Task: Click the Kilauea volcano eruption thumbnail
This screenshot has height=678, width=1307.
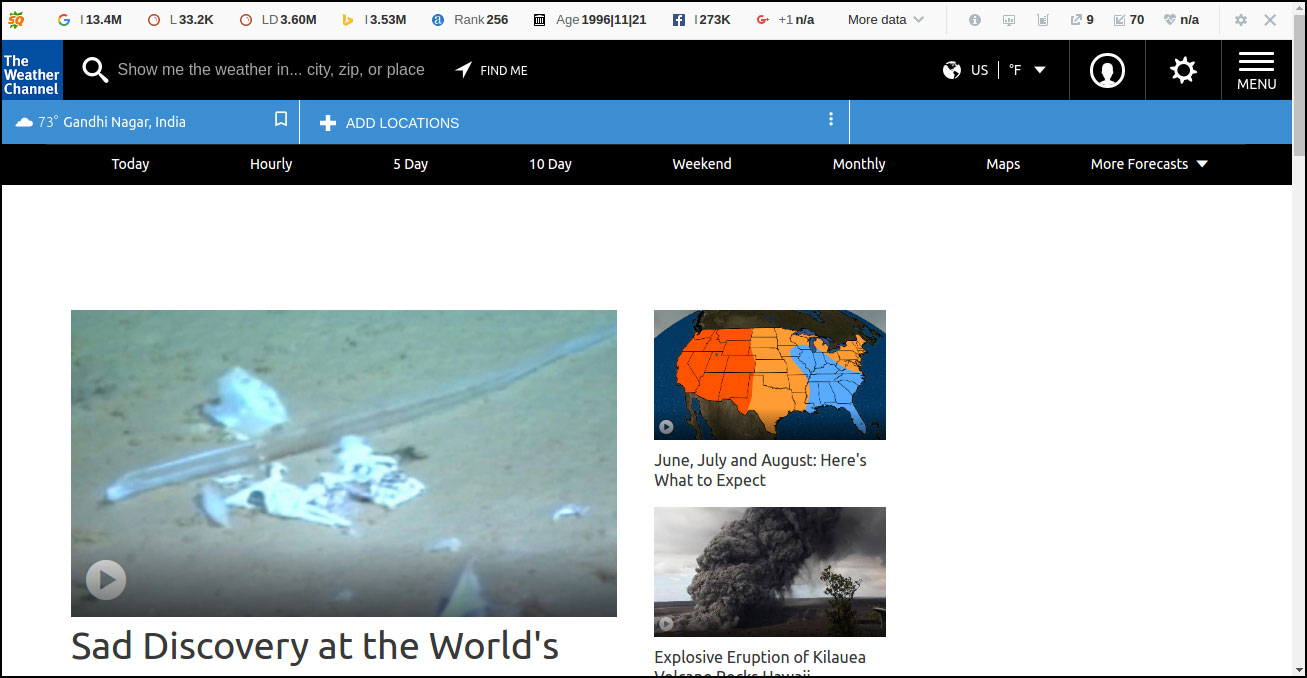Action: pyautogui.click(x=770, y=572)
